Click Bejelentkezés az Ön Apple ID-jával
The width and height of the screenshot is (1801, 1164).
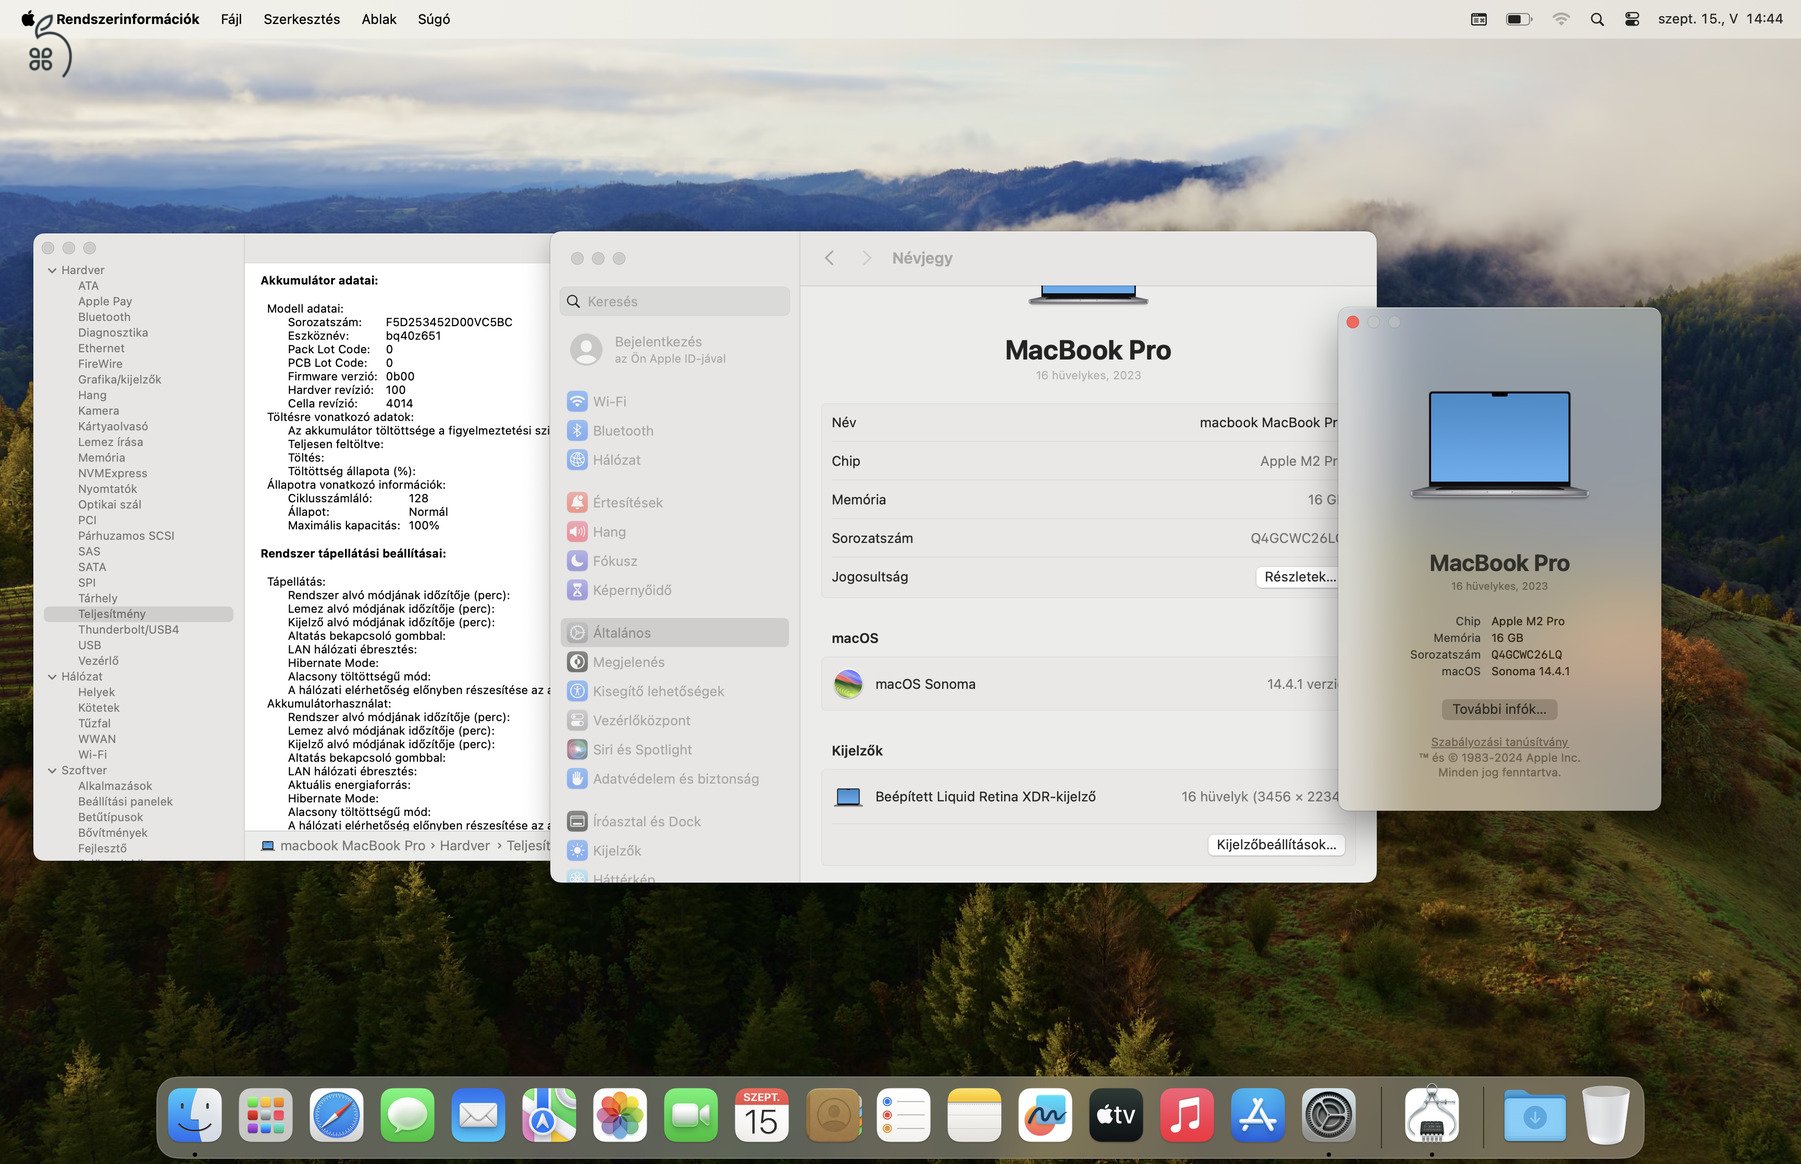[675, 349]
